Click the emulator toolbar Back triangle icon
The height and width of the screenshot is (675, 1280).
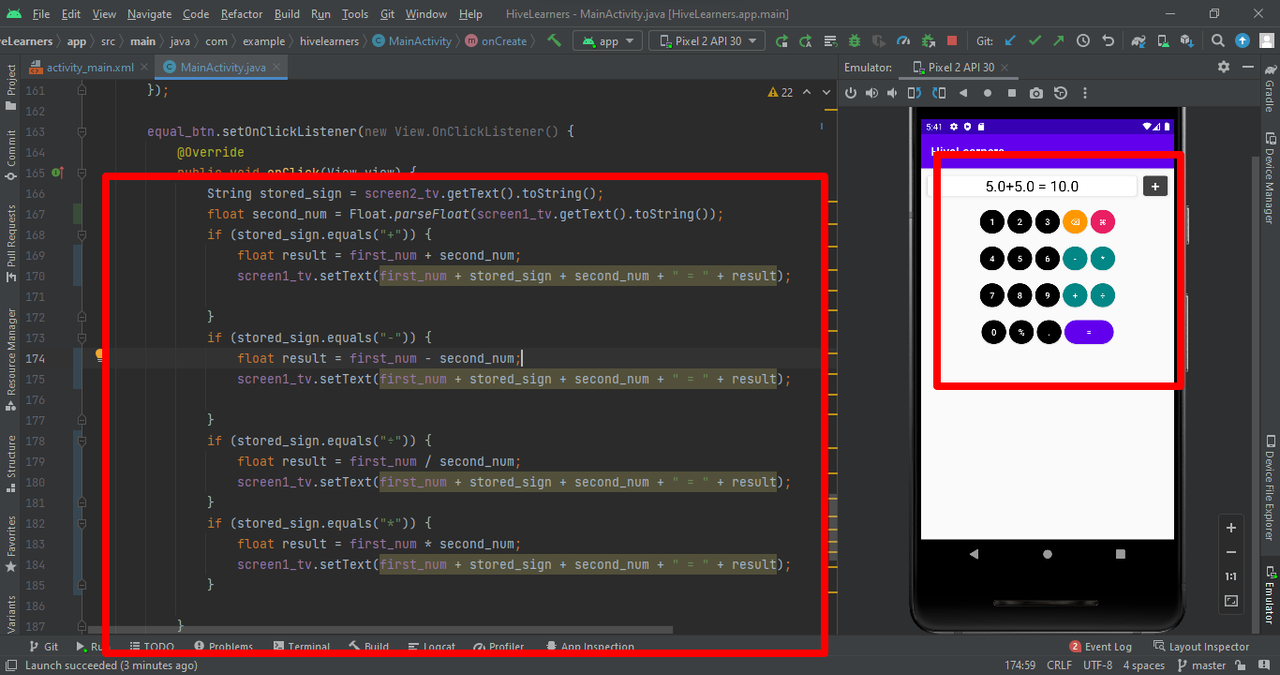[x=963, y=93]
